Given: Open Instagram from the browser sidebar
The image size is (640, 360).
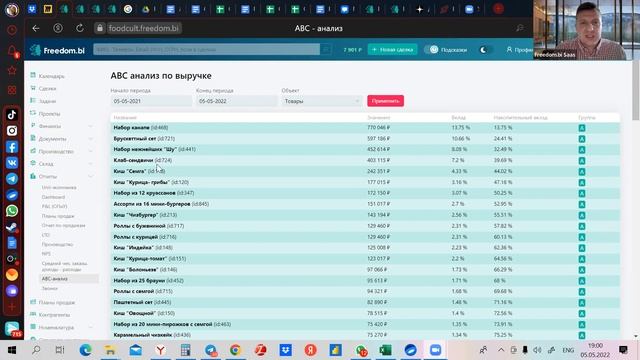Looking at the screenshot, I should point(12,131).
